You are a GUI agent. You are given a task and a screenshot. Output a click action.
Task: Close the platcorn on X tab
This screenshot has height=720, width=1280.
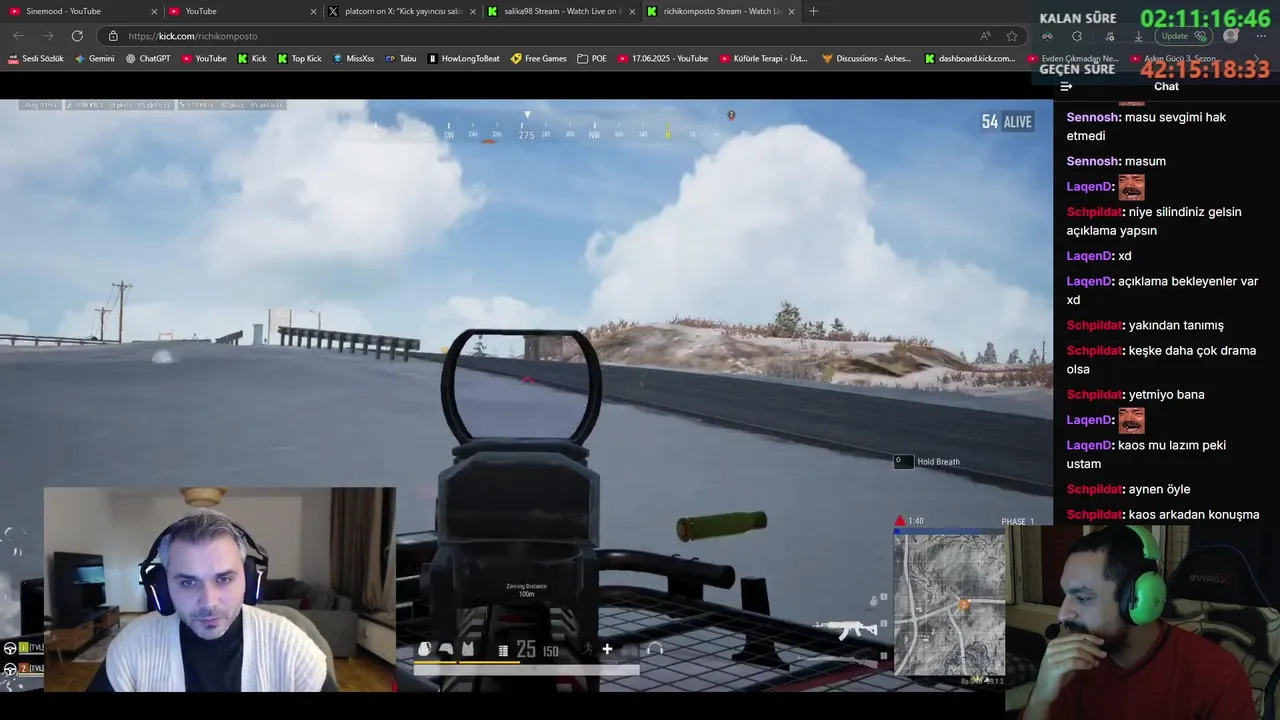click(x=472, y=11)
